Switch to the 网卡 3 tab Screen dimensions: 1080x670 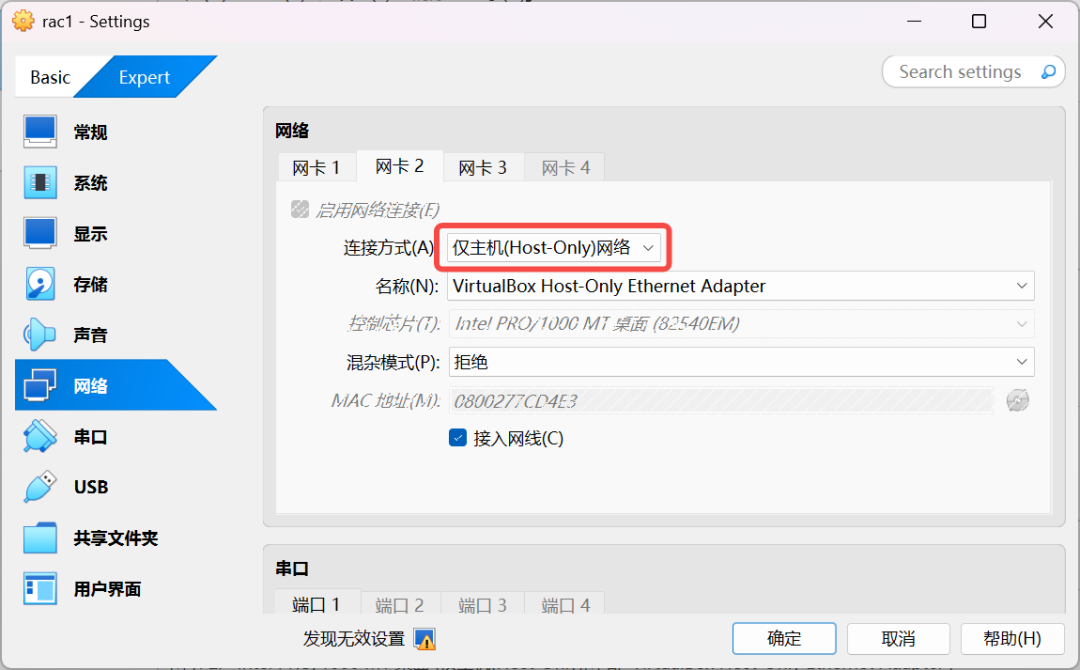(x=483, y=167)
